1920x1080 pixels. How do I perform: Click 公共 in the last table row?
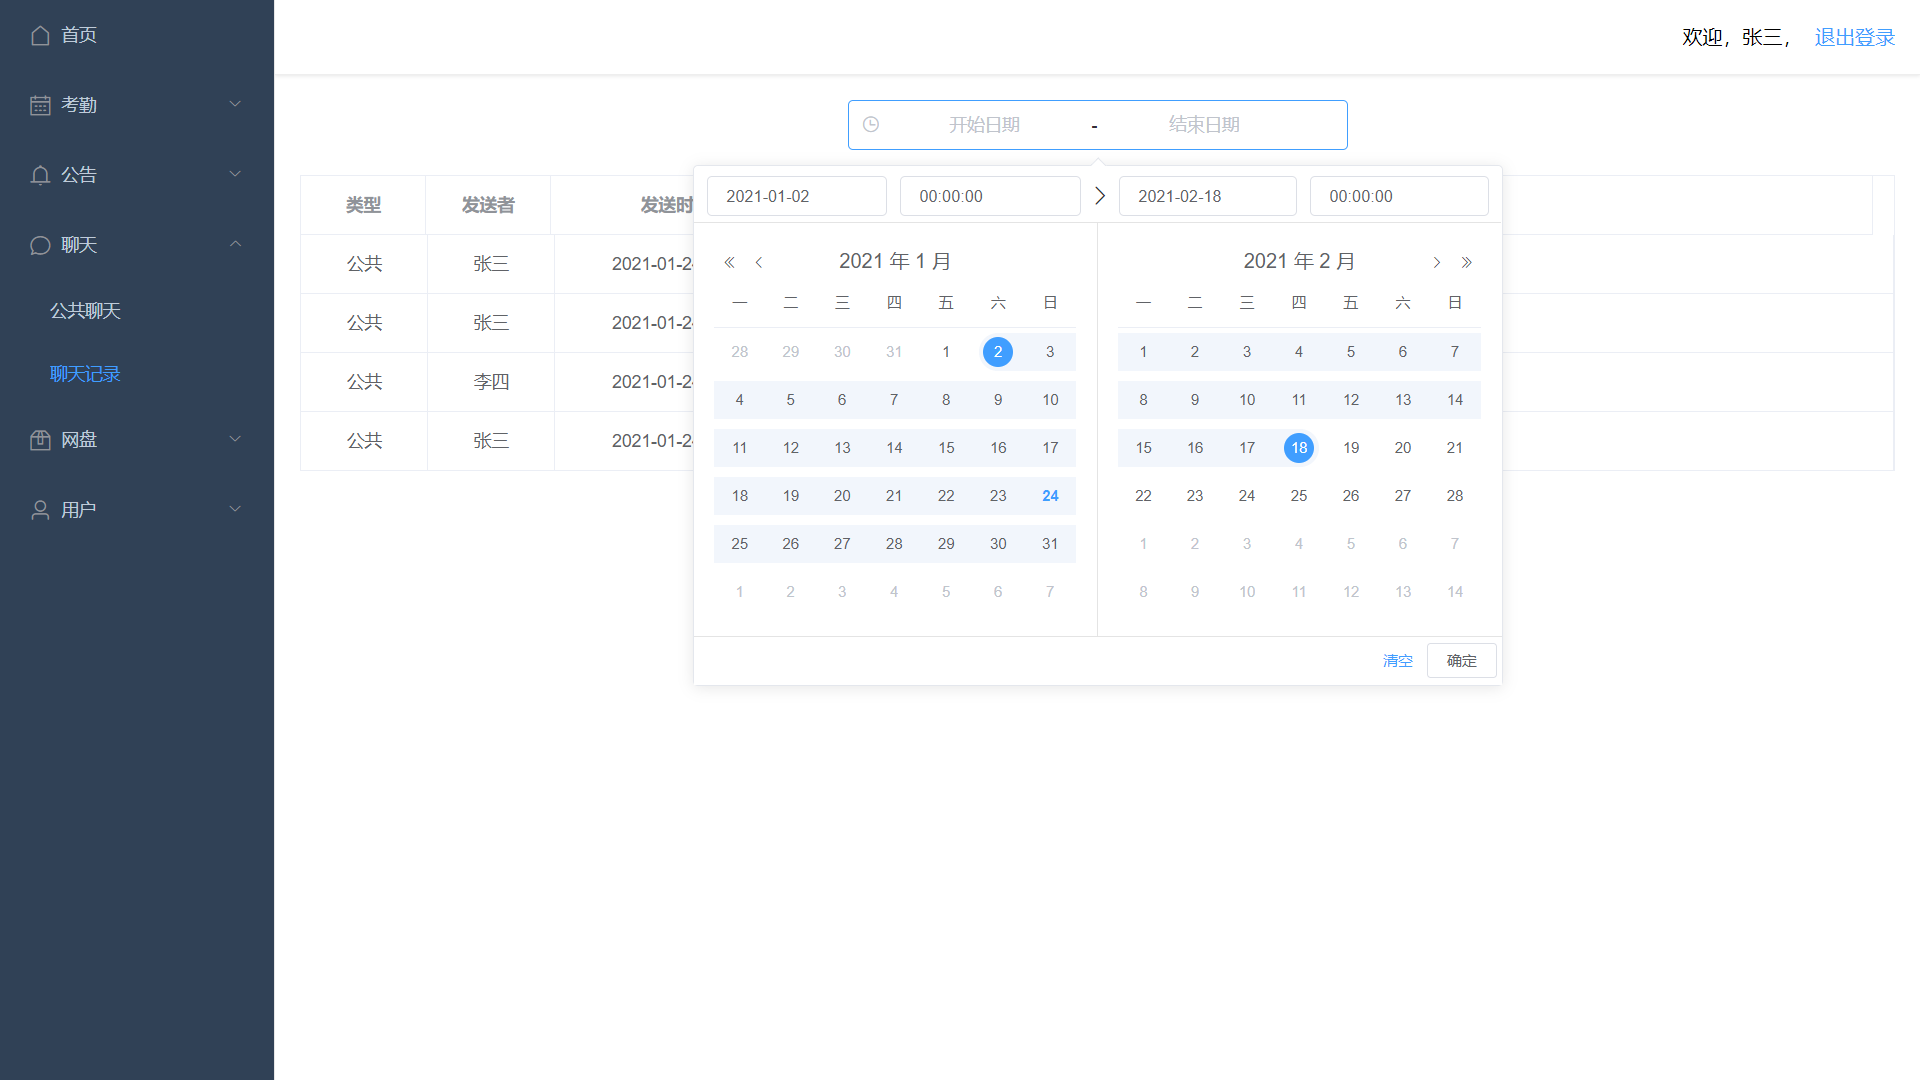tap(365, 441)
